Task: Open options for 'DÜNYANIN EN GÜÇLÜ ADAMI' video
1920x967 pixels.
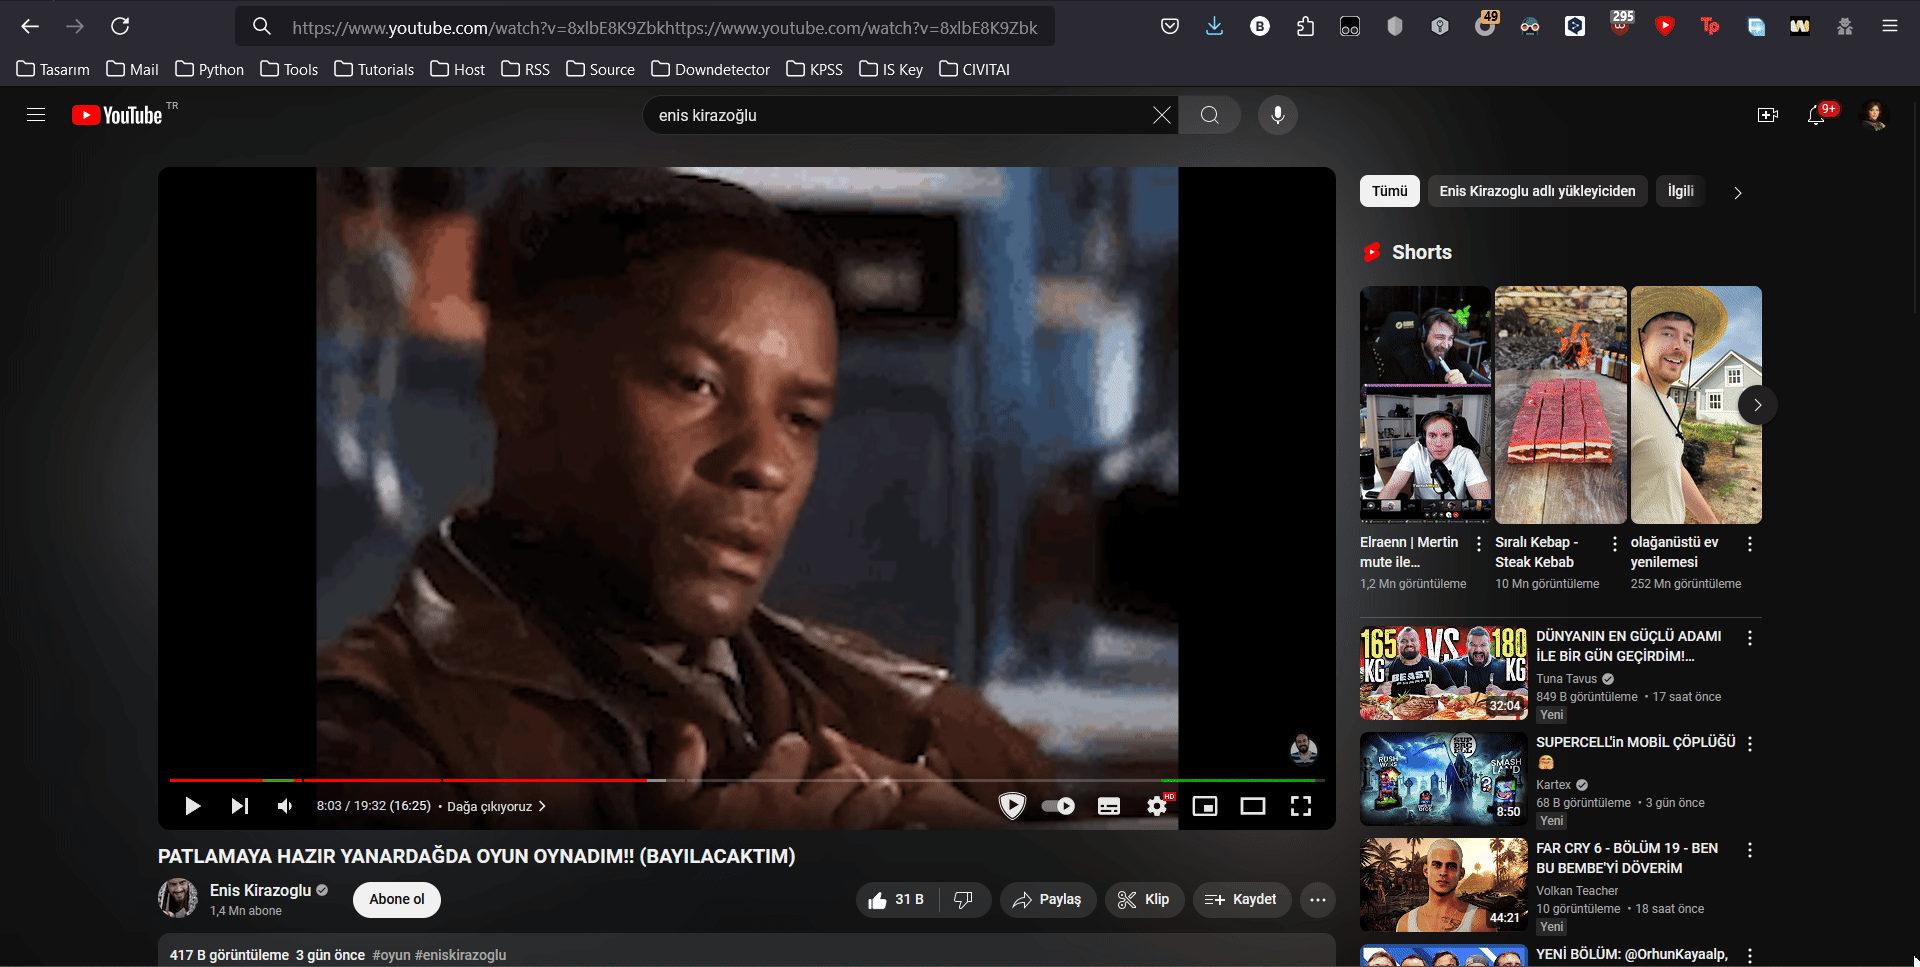Action: point(1749,638)
